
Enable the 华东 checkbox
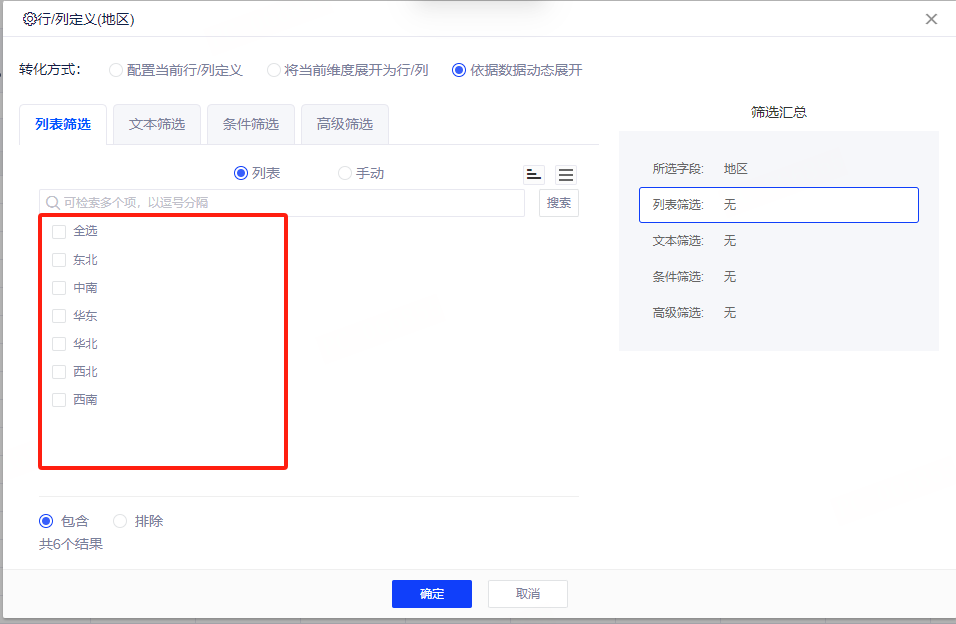(x=59, y=316)
